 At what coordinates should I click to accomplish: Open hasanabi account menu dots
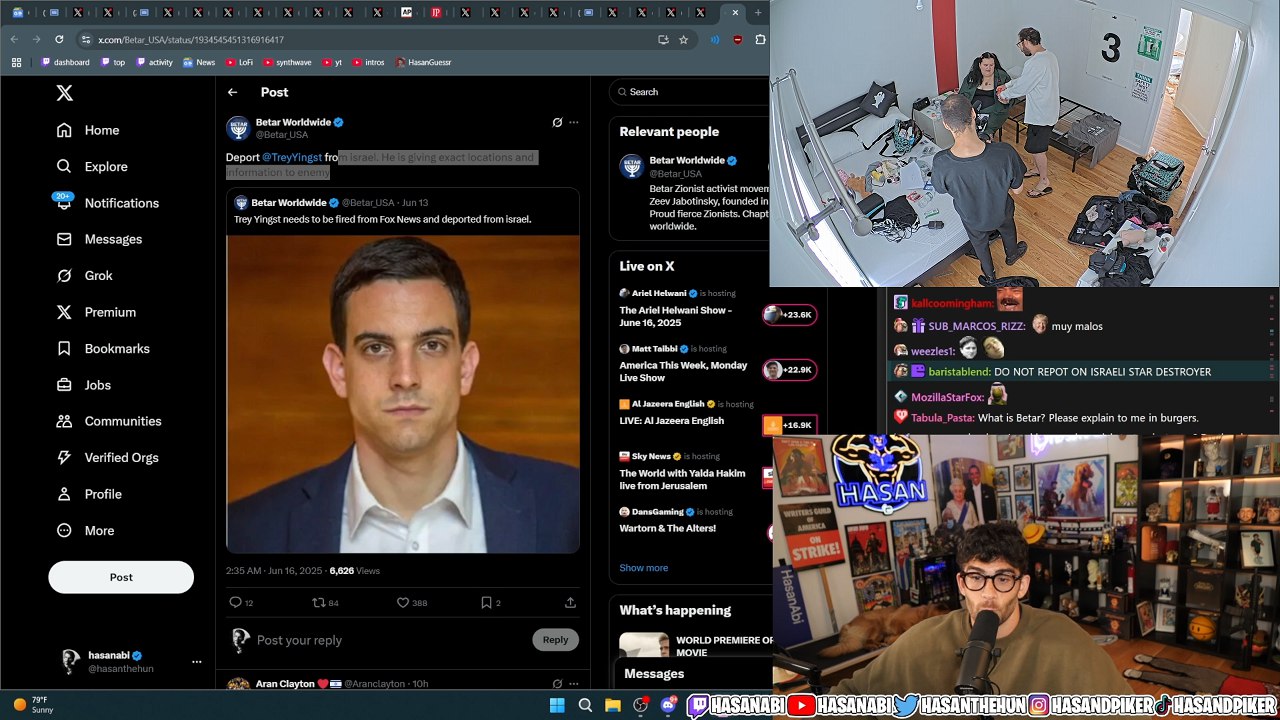coord(197,662)
